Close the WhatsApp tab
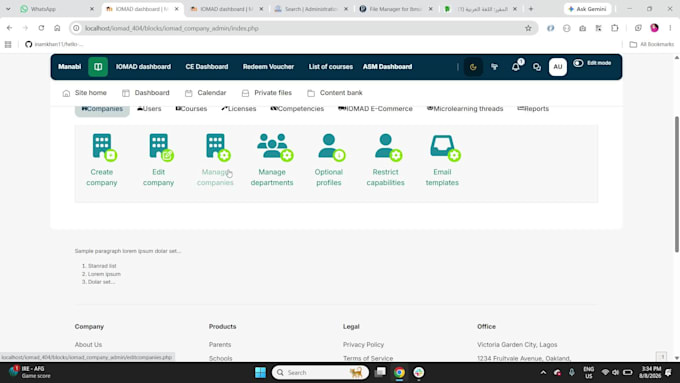This screenshot has height=383, width=680. [x=92, y=9]
